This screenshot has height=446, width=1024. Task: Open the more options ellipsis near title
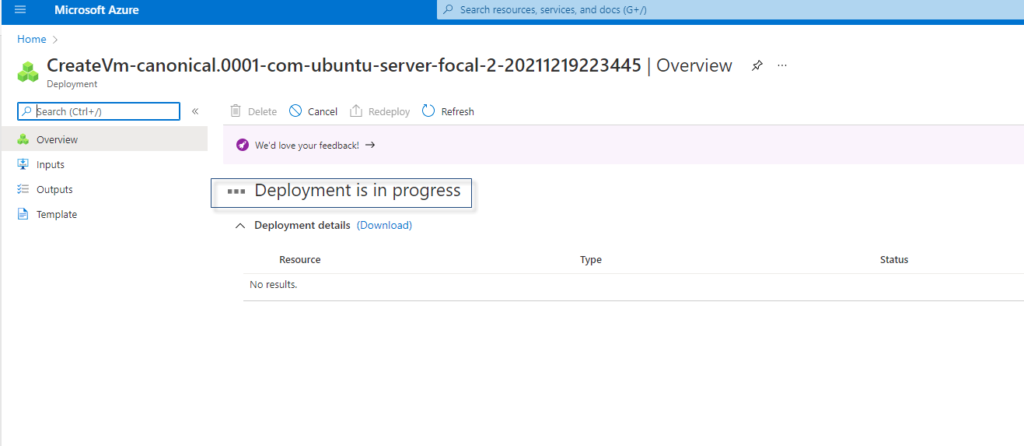click(782, 65)
